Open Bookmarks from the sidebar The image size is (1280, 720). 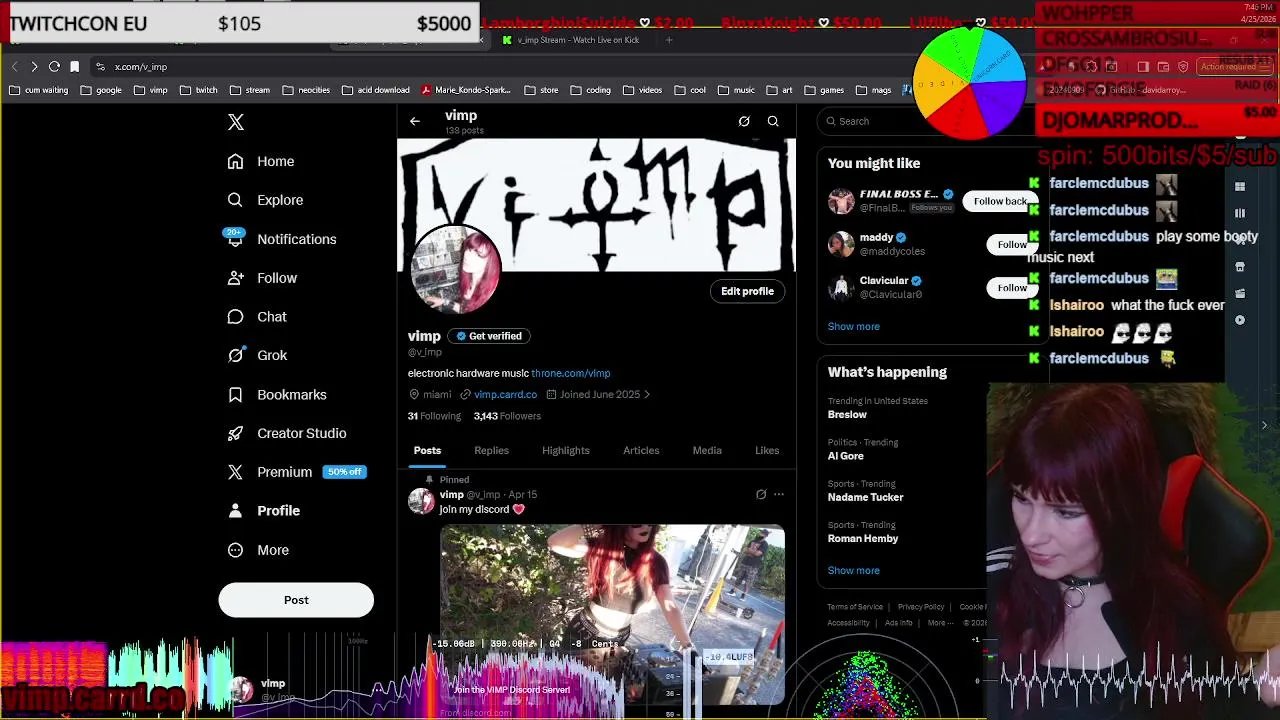tap(277, 394)
